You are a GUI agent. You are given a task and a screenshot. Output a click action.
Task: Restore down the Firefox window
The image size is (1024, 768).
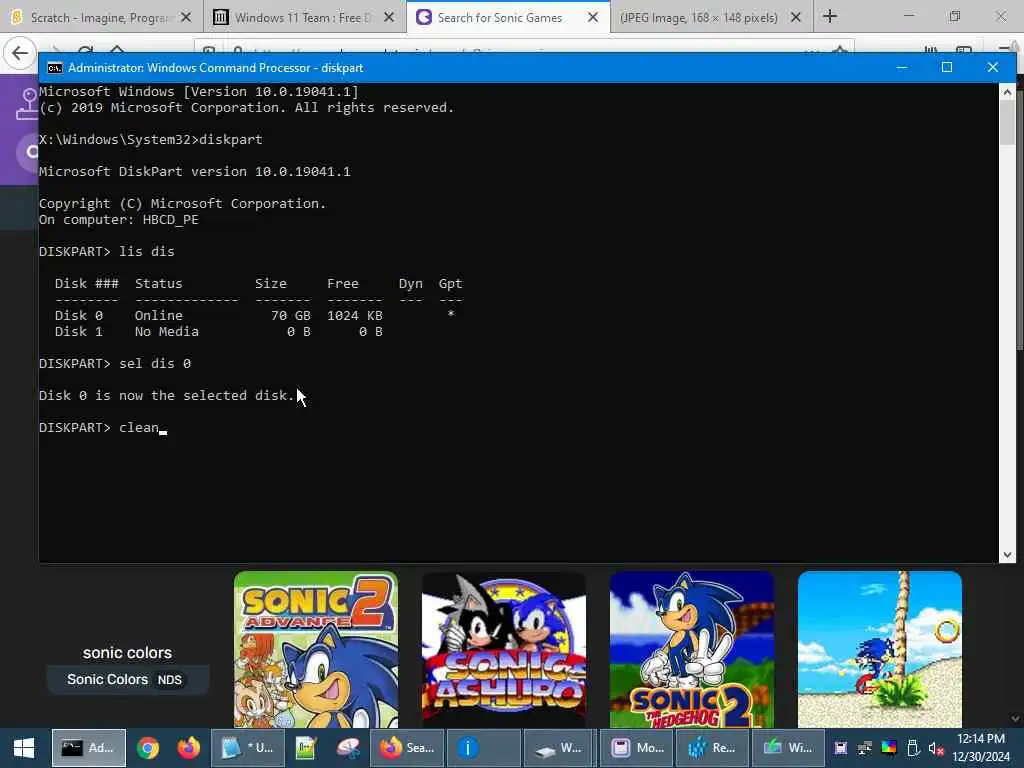point(955,16)
